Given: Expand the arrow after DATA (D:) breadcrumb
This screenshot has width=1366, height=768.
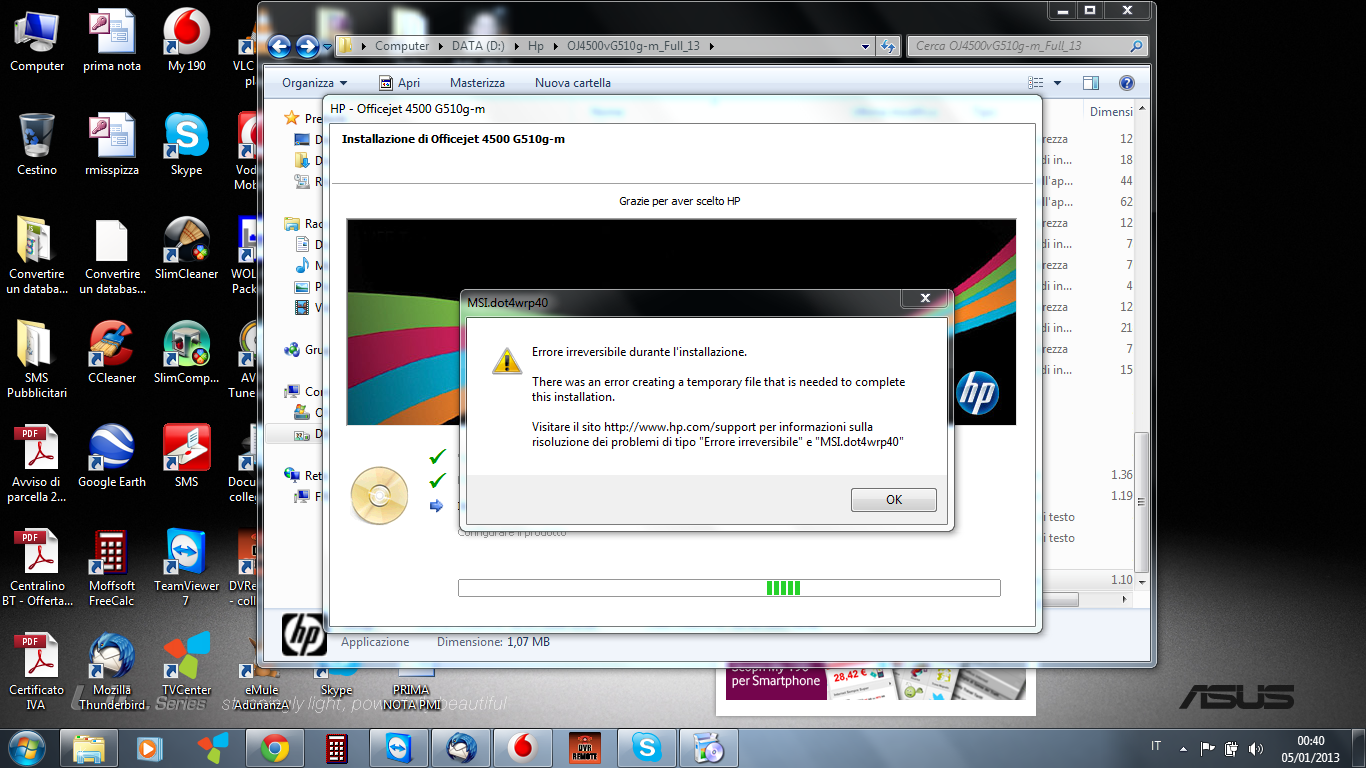Looking at the screenshot, I should point(517,47).
